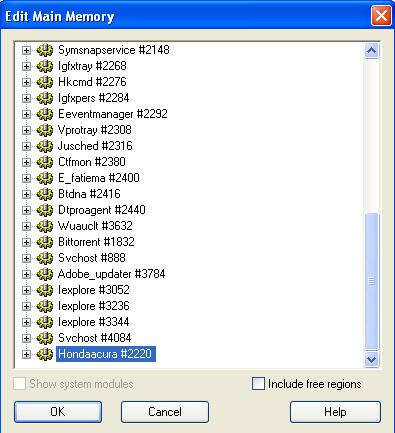Confirm the selection with OK
The image size is (395, 433).
pyautogui.click(x=58, y=412)
